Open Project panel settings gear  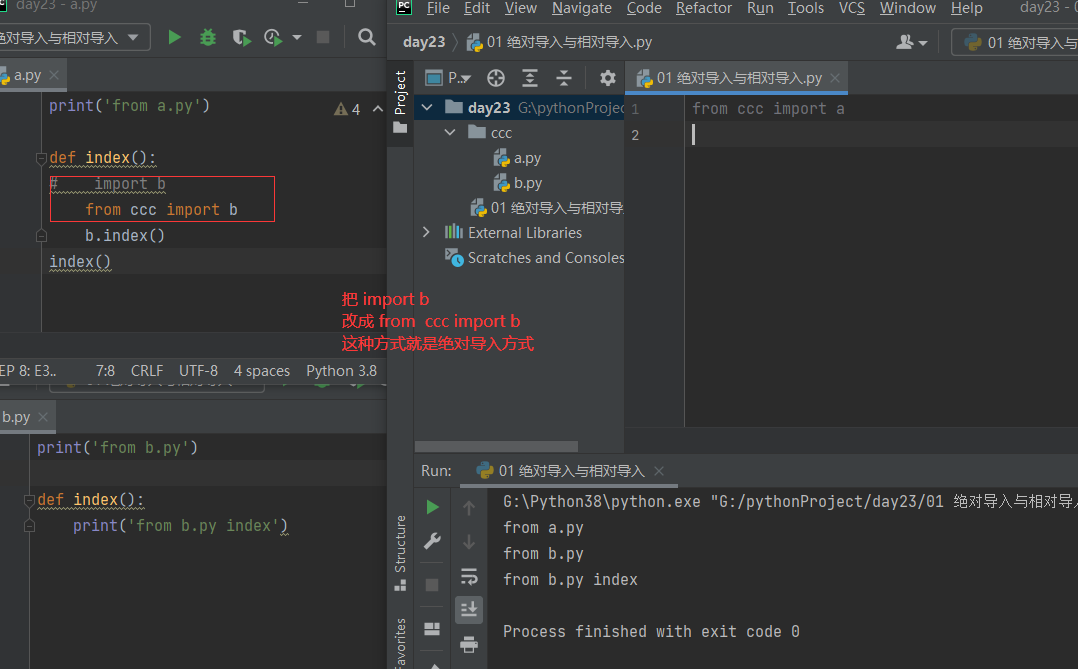pos(608,78)
